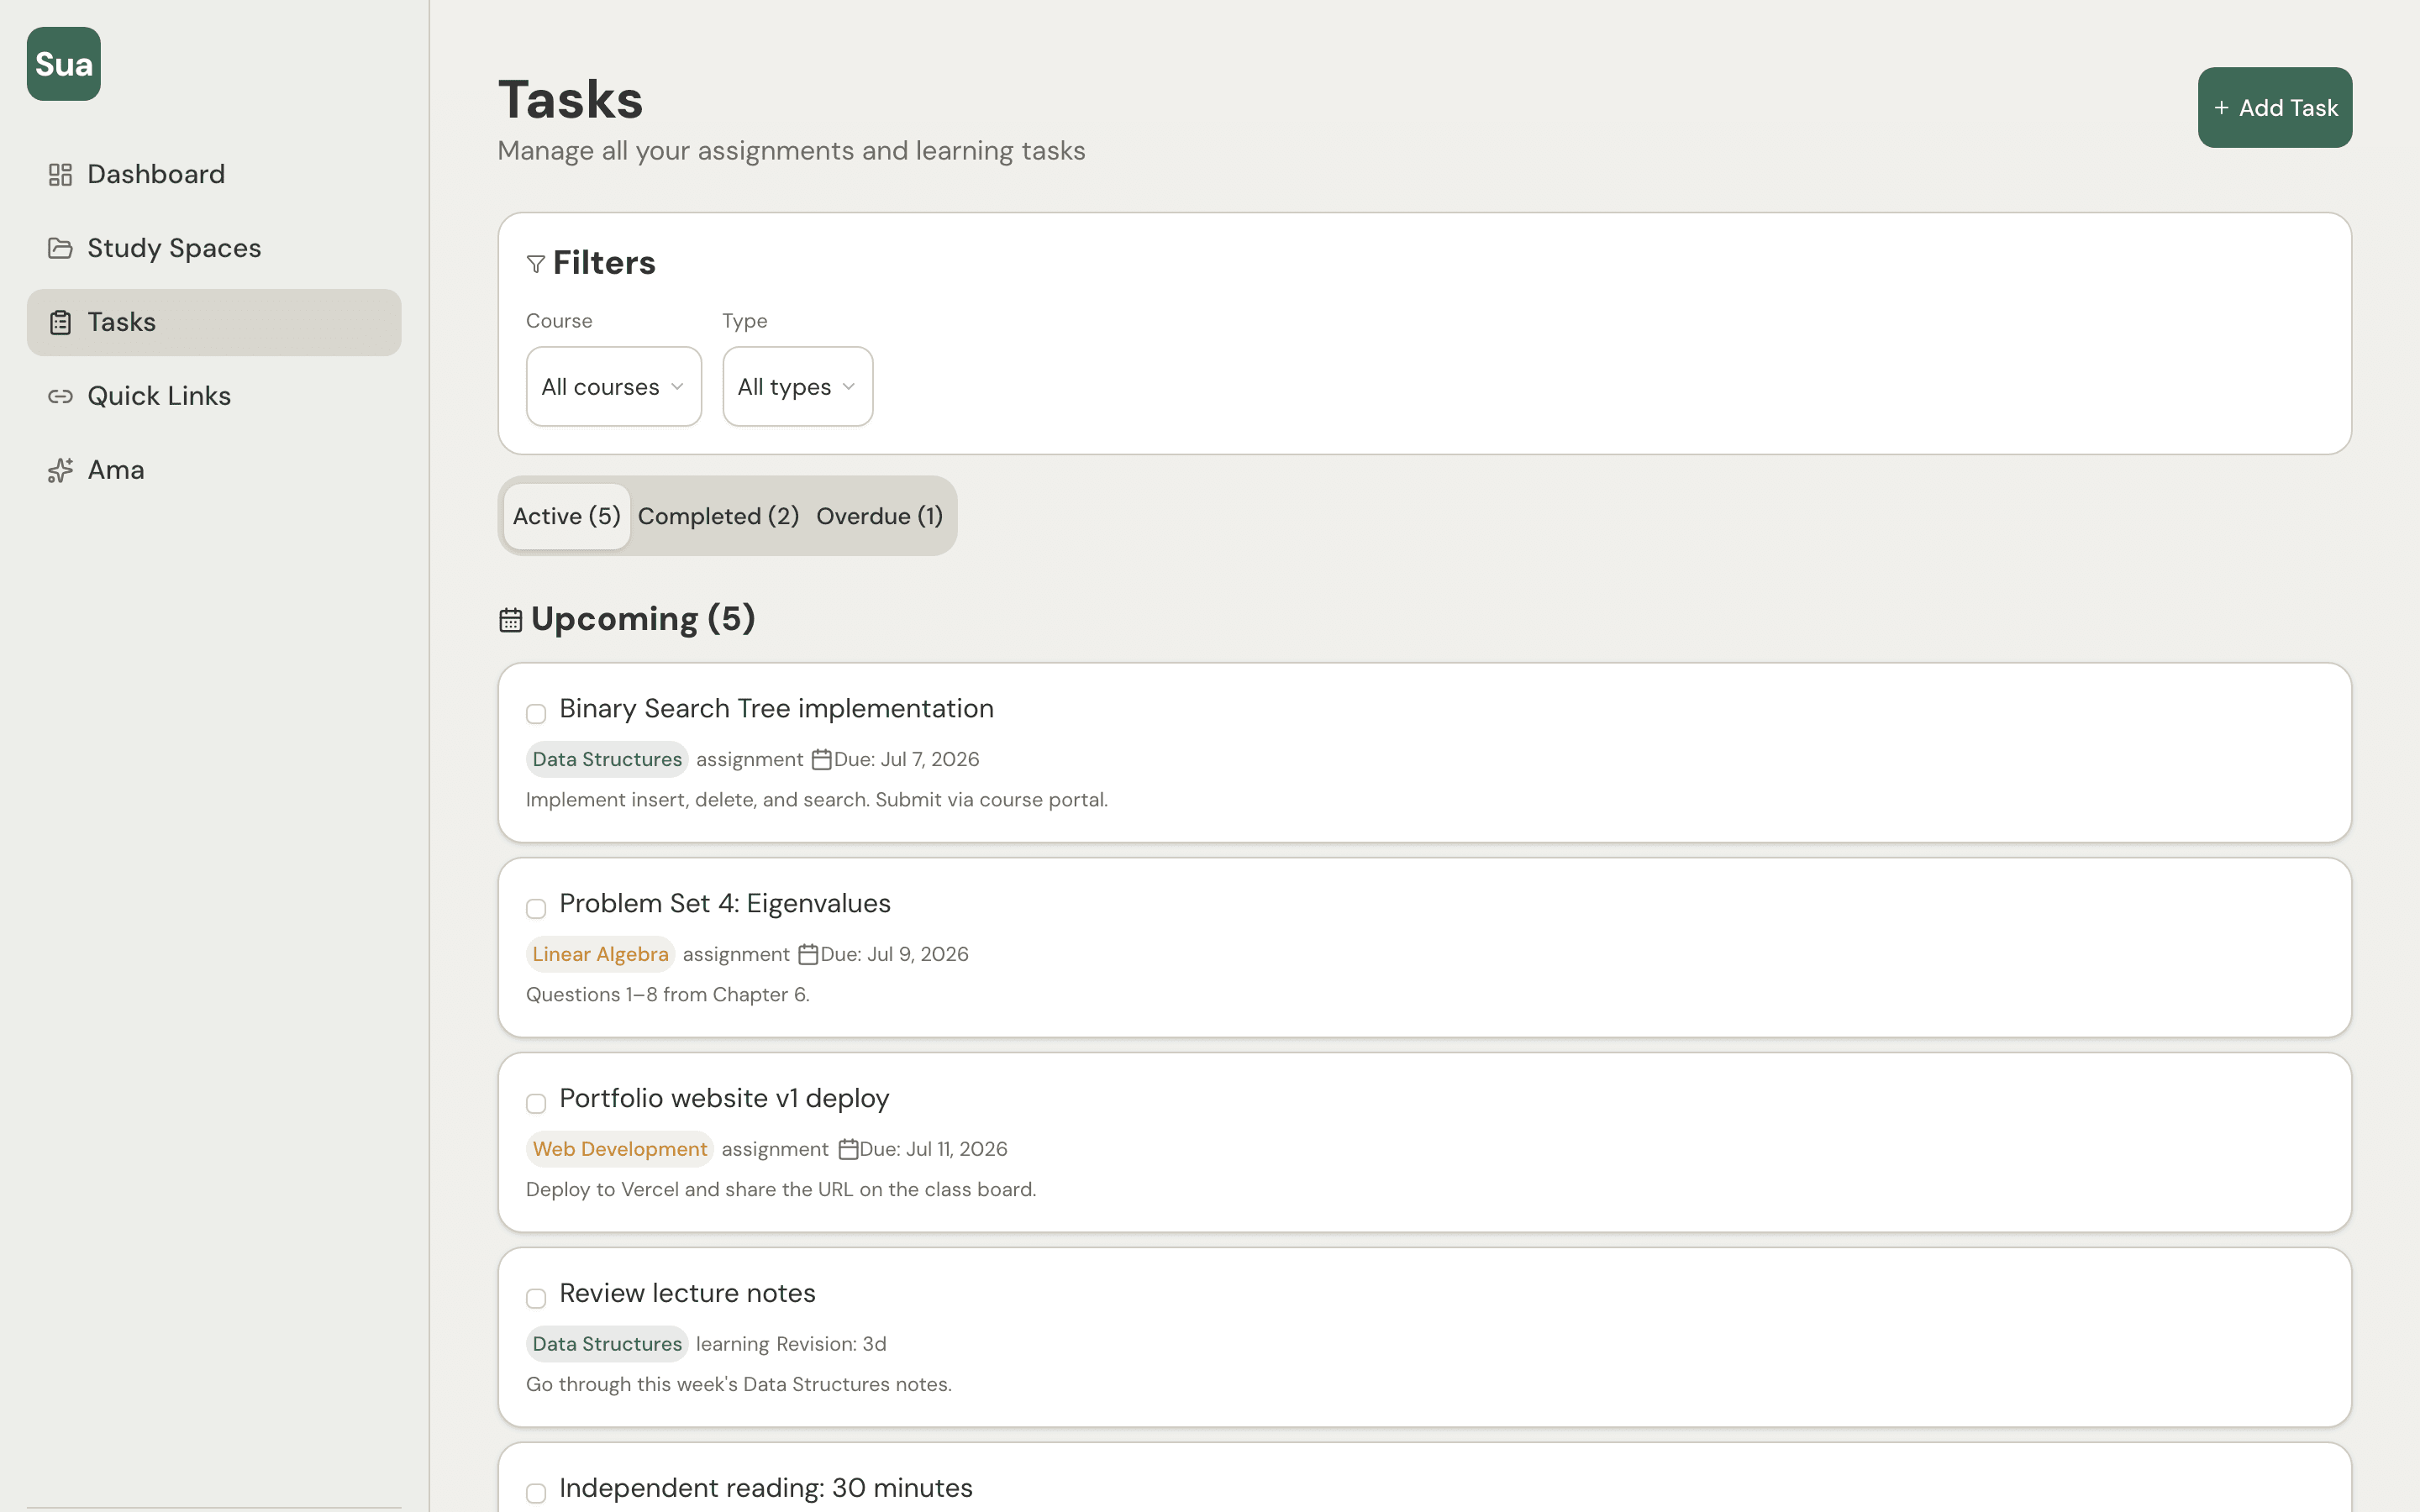Screen dimensions: 2420x1512
Task: Click the Course filter label
Action: [559, 321]
